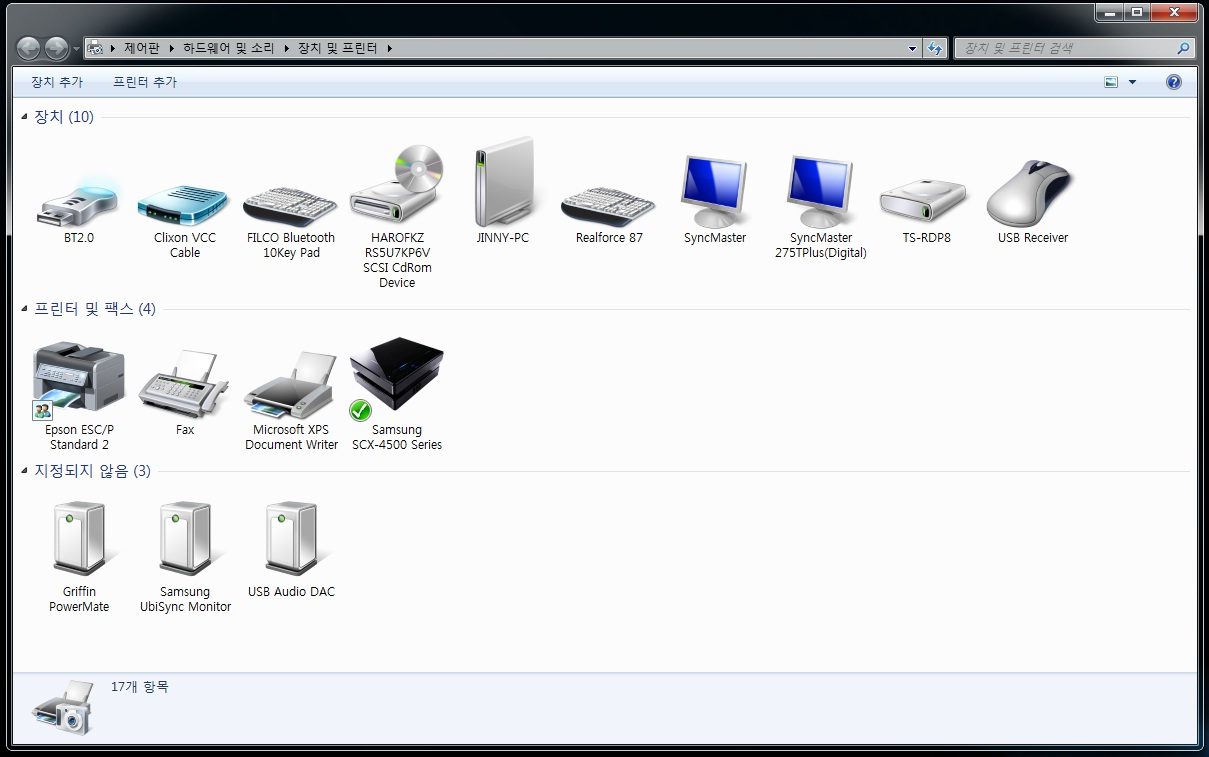
Task: Collapse the 지정되지 않음 (3) group
Action: (25, 471)
